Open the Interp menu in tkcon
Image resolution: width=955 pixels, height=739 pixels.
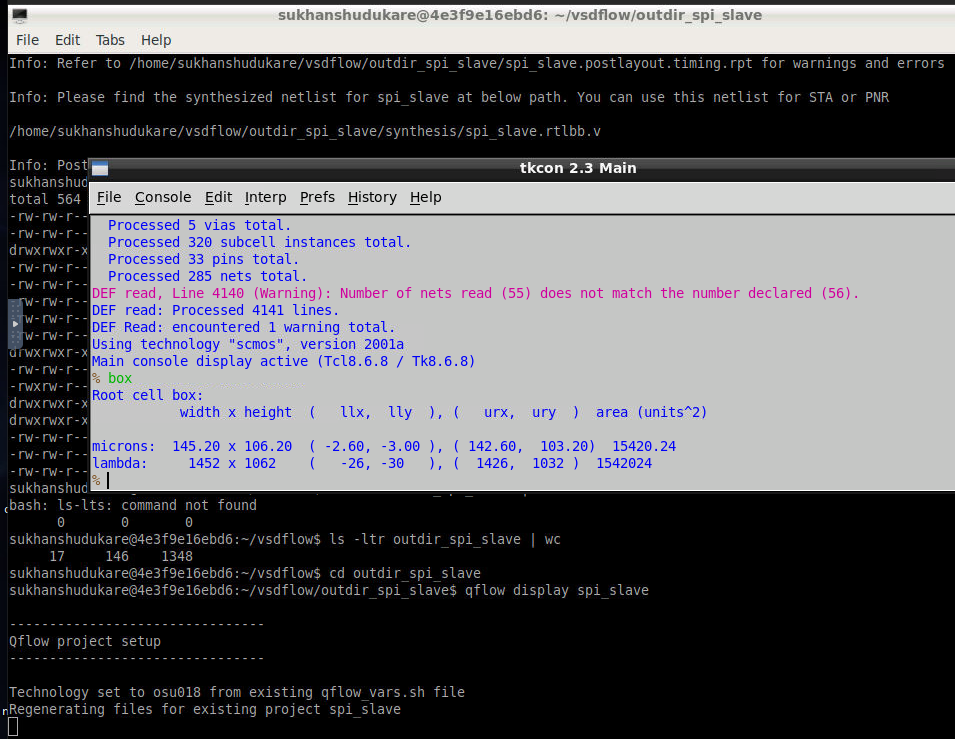265,197
